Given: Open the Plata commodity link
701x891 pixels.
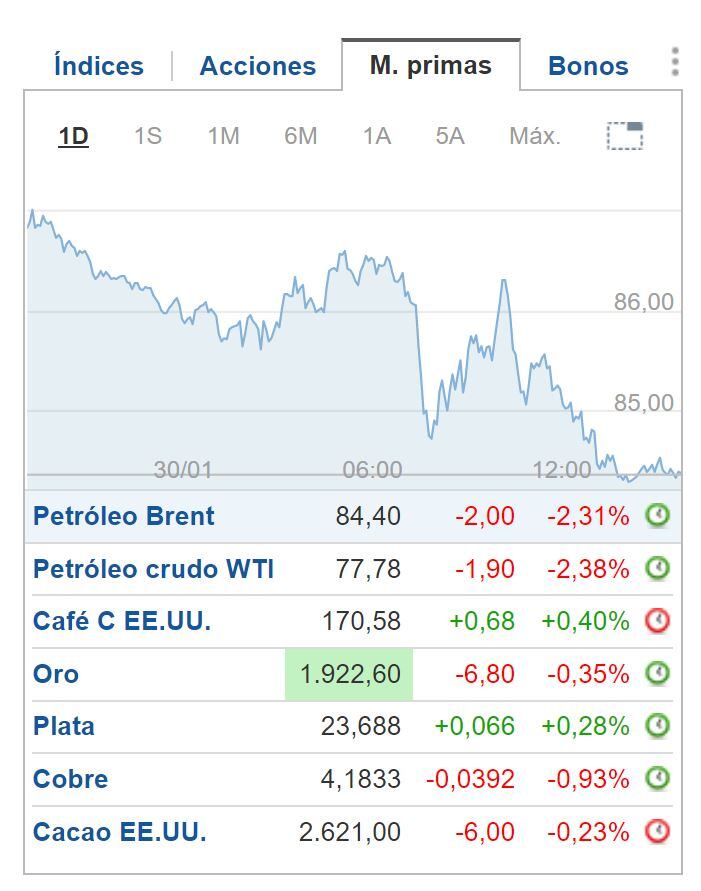Looking at the screenshot, I should [x=63, y=726].
